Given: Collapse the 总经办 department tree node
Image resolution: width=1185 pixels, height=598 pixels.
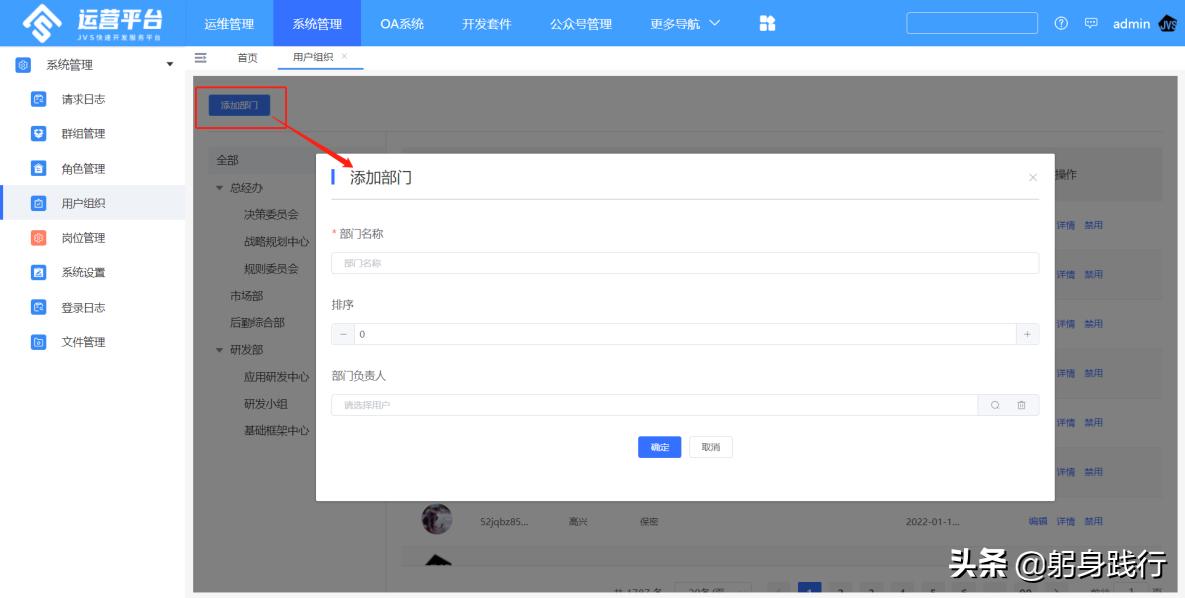Looking at the screenshot, I should click(219, 187).
